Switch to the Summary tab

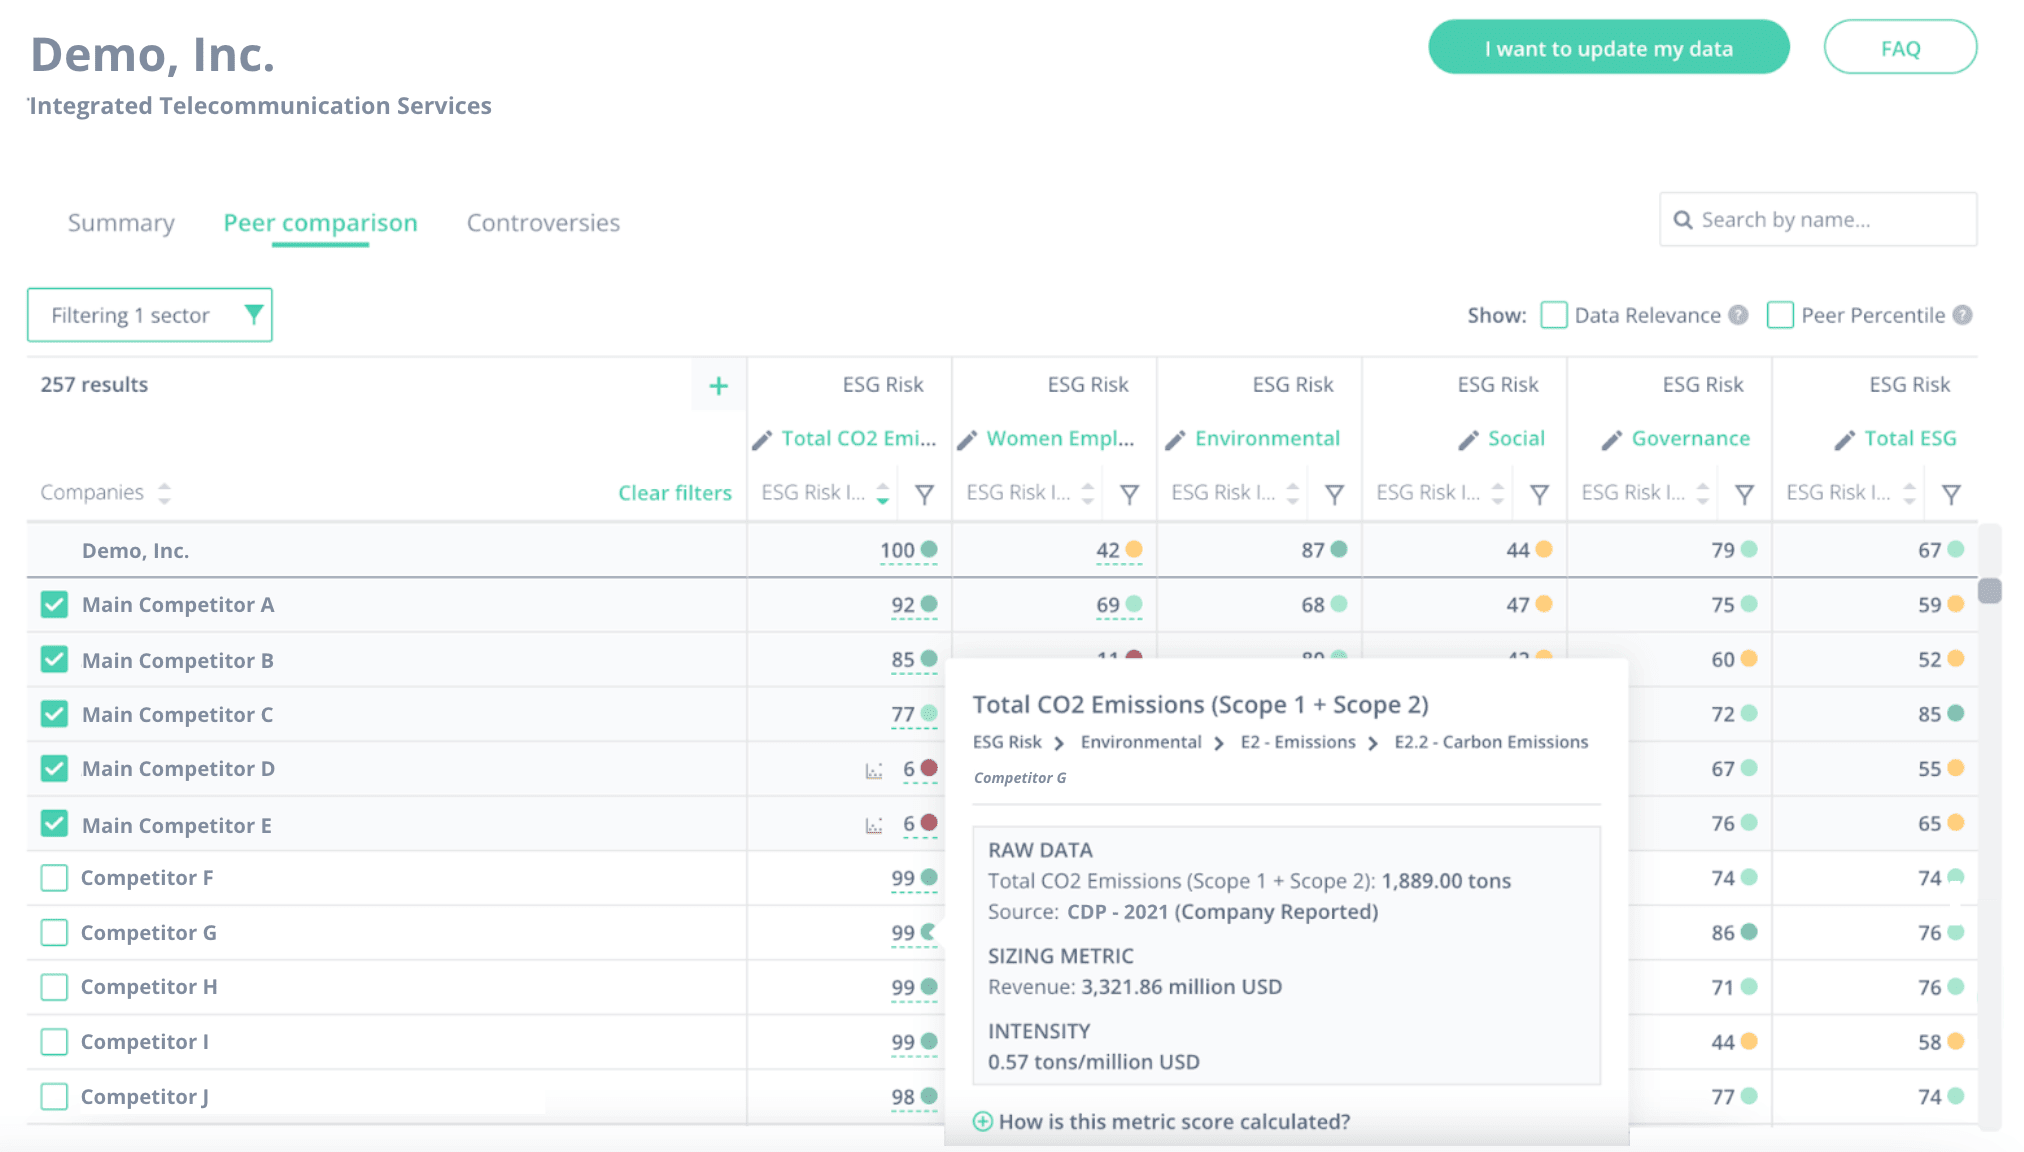[x=121, y=223]
